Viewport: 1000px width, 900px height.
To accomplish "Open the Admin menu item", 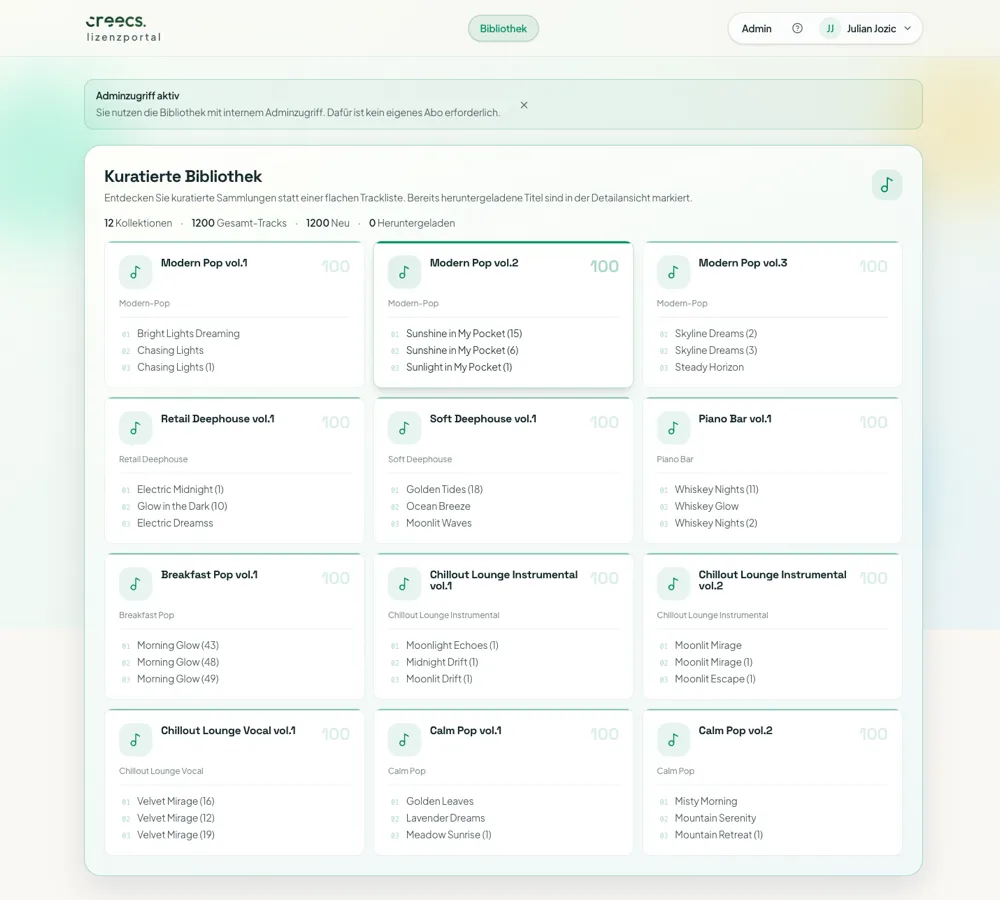I will pyautogui.click(x=756, y=29).
